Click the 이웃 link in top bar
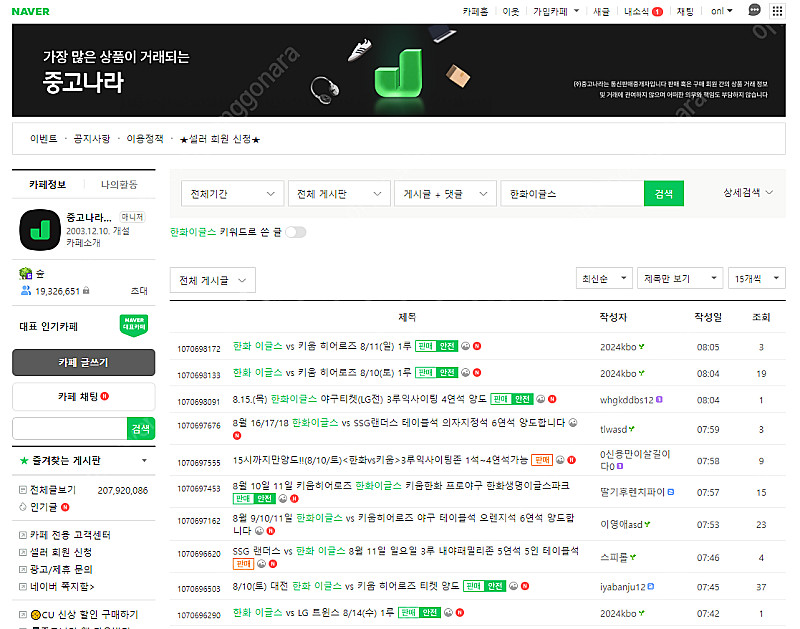Viewport: 800px width, 629px height. coord(510,11)
